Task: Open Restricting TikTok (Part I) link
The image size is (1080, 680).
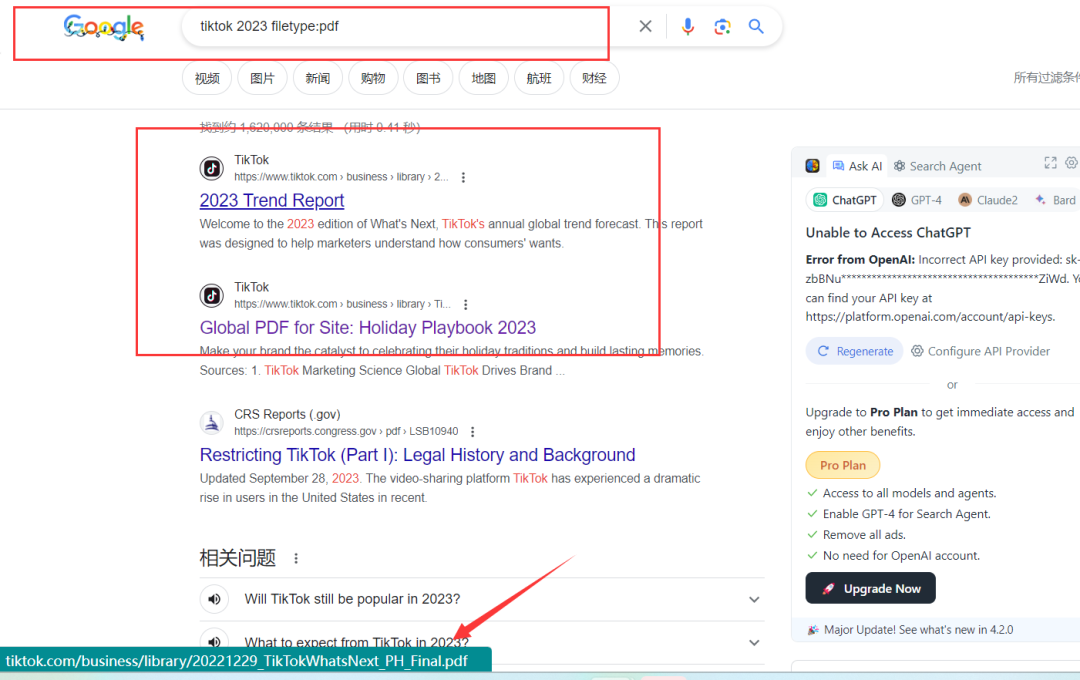Action: coord(417,455)
